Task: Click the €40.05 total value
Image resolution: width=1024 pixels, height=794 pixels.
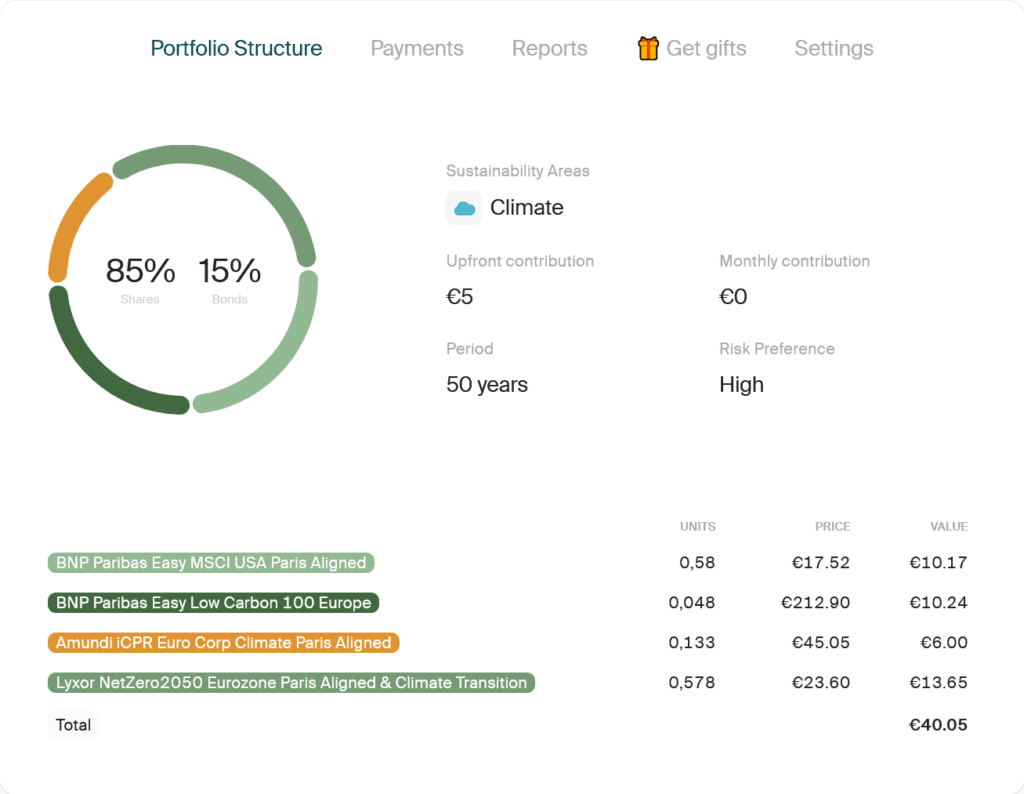Action: pyautogui.click(x=938, y=725)
